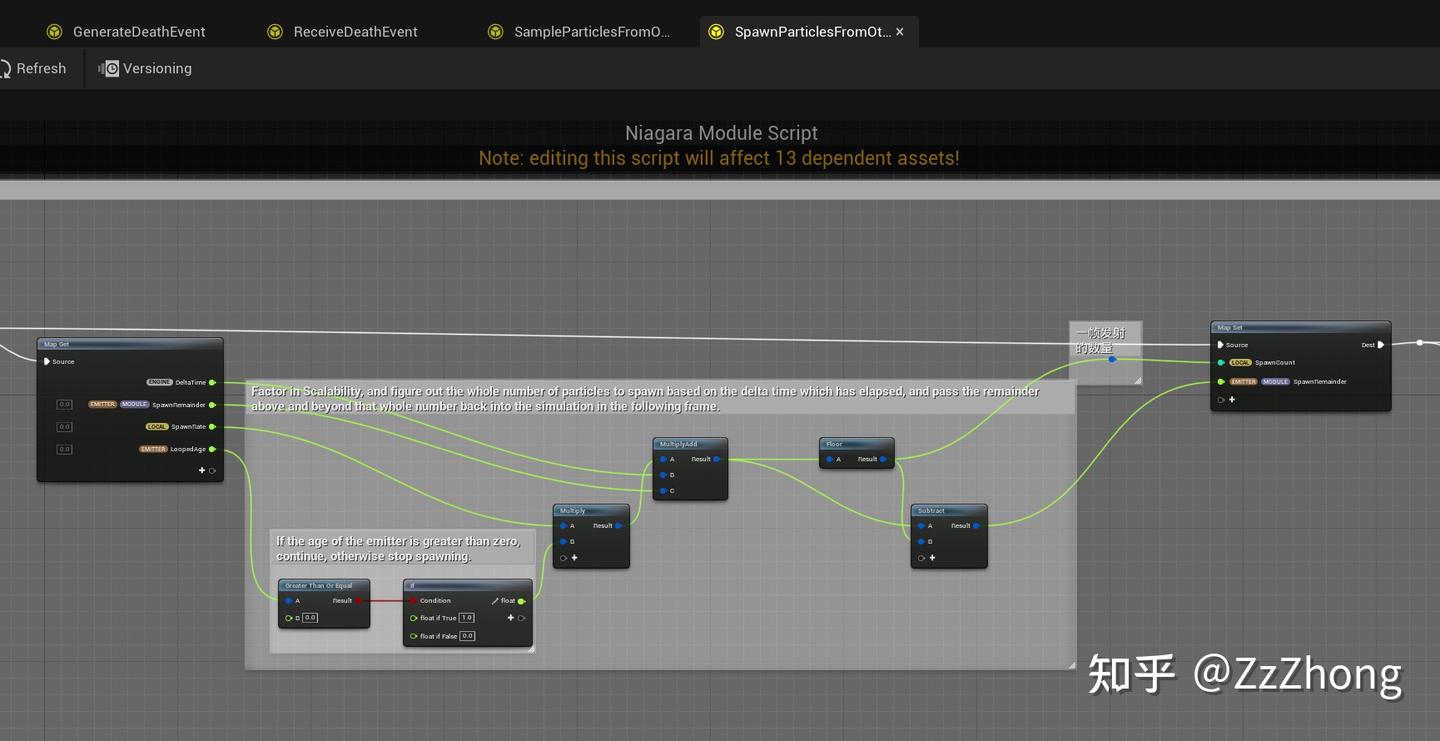Click the Subtract node title

[931, 511]
